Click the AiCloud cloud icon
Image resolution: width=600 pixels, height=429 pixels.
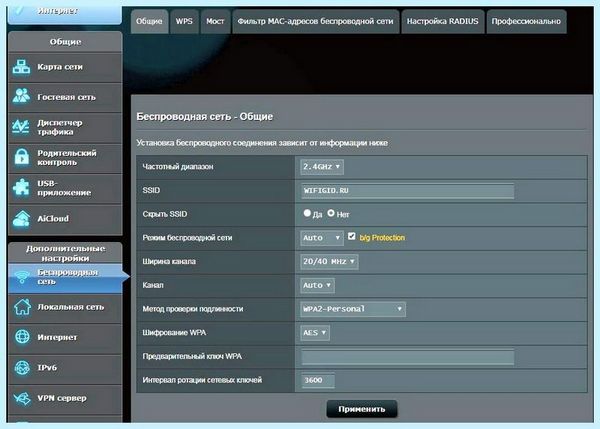pyautogui.click(x=21, y=219)
